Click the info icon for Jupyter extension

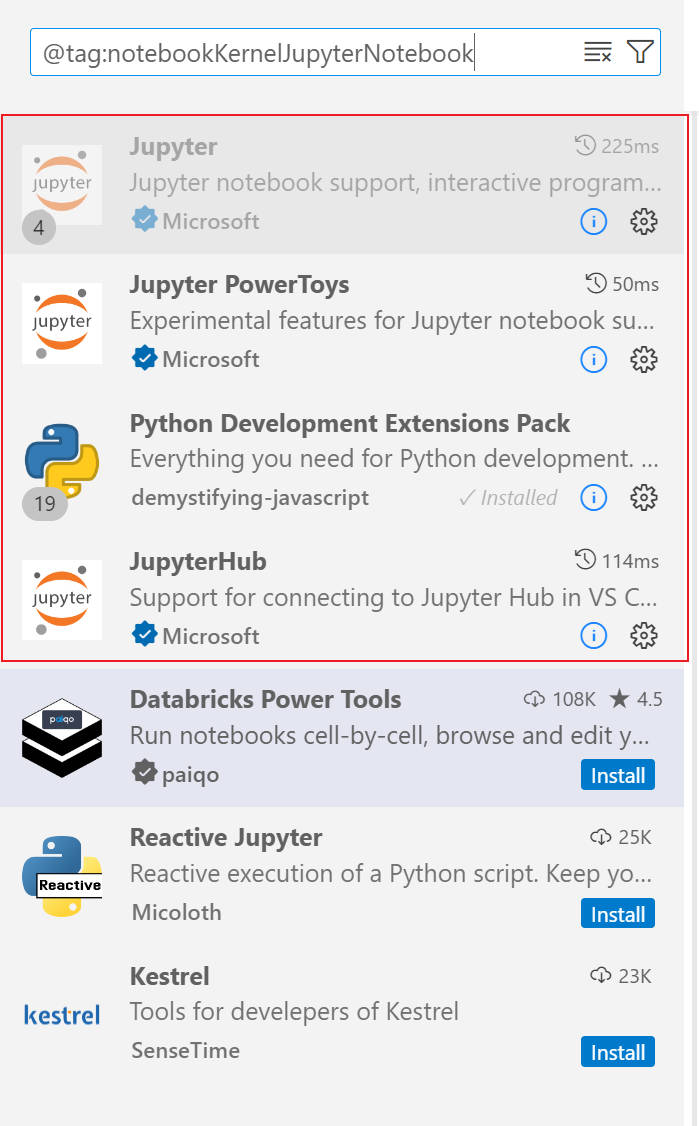click(x=594, y=222)
